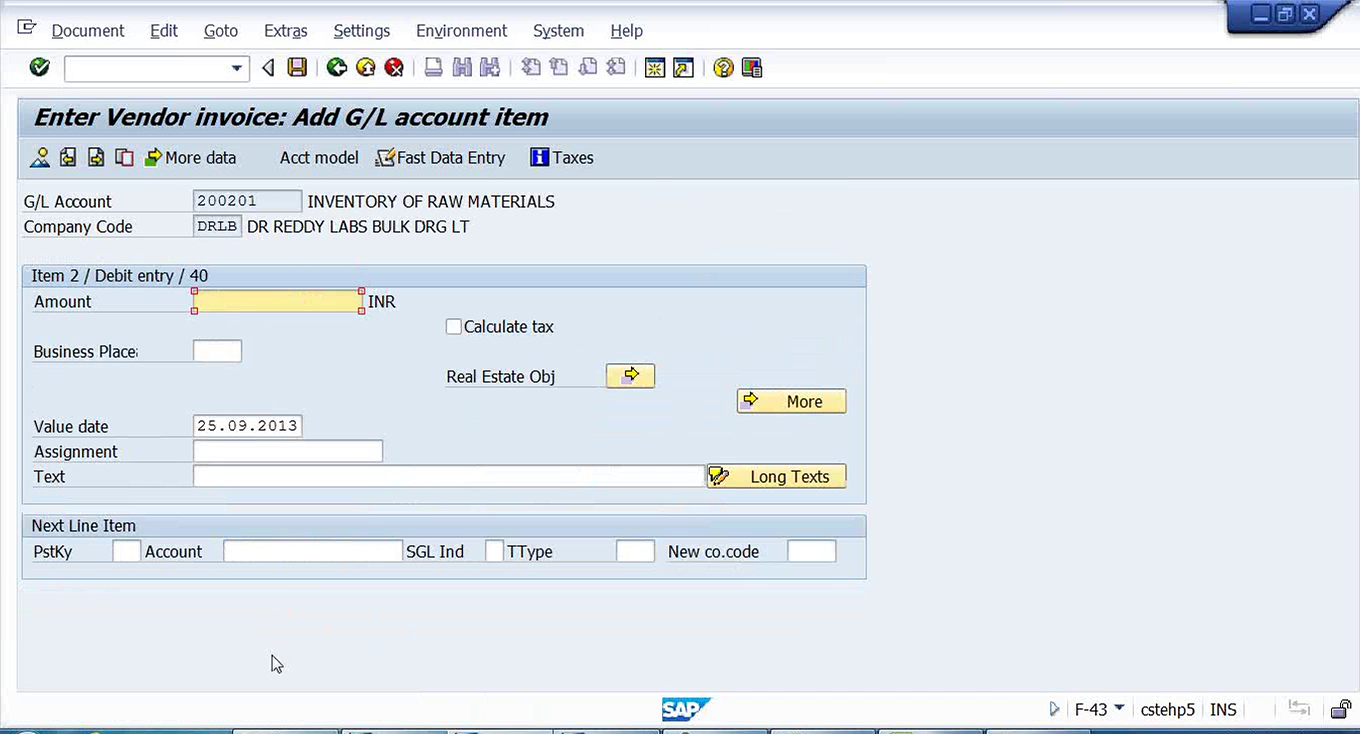The image size is (1360, 734).
Task: Click the TType input field
Action: (x=635, y=551)
